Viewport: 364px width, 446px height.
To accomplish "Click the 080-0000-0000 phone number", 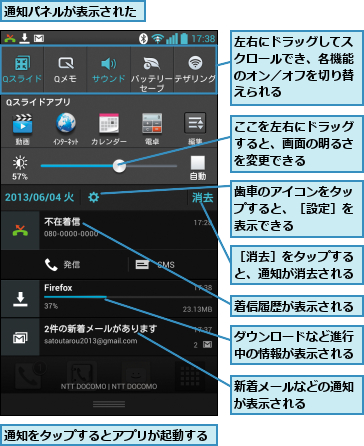I will pyautogui.click(x=71, y=234).
